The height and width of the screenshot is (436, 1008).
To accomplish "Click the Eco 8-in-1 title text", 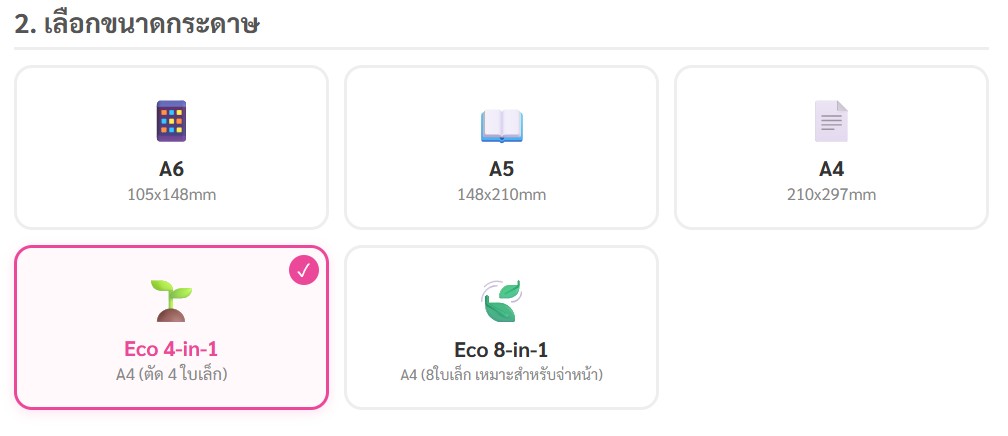I will pos(501,349).
